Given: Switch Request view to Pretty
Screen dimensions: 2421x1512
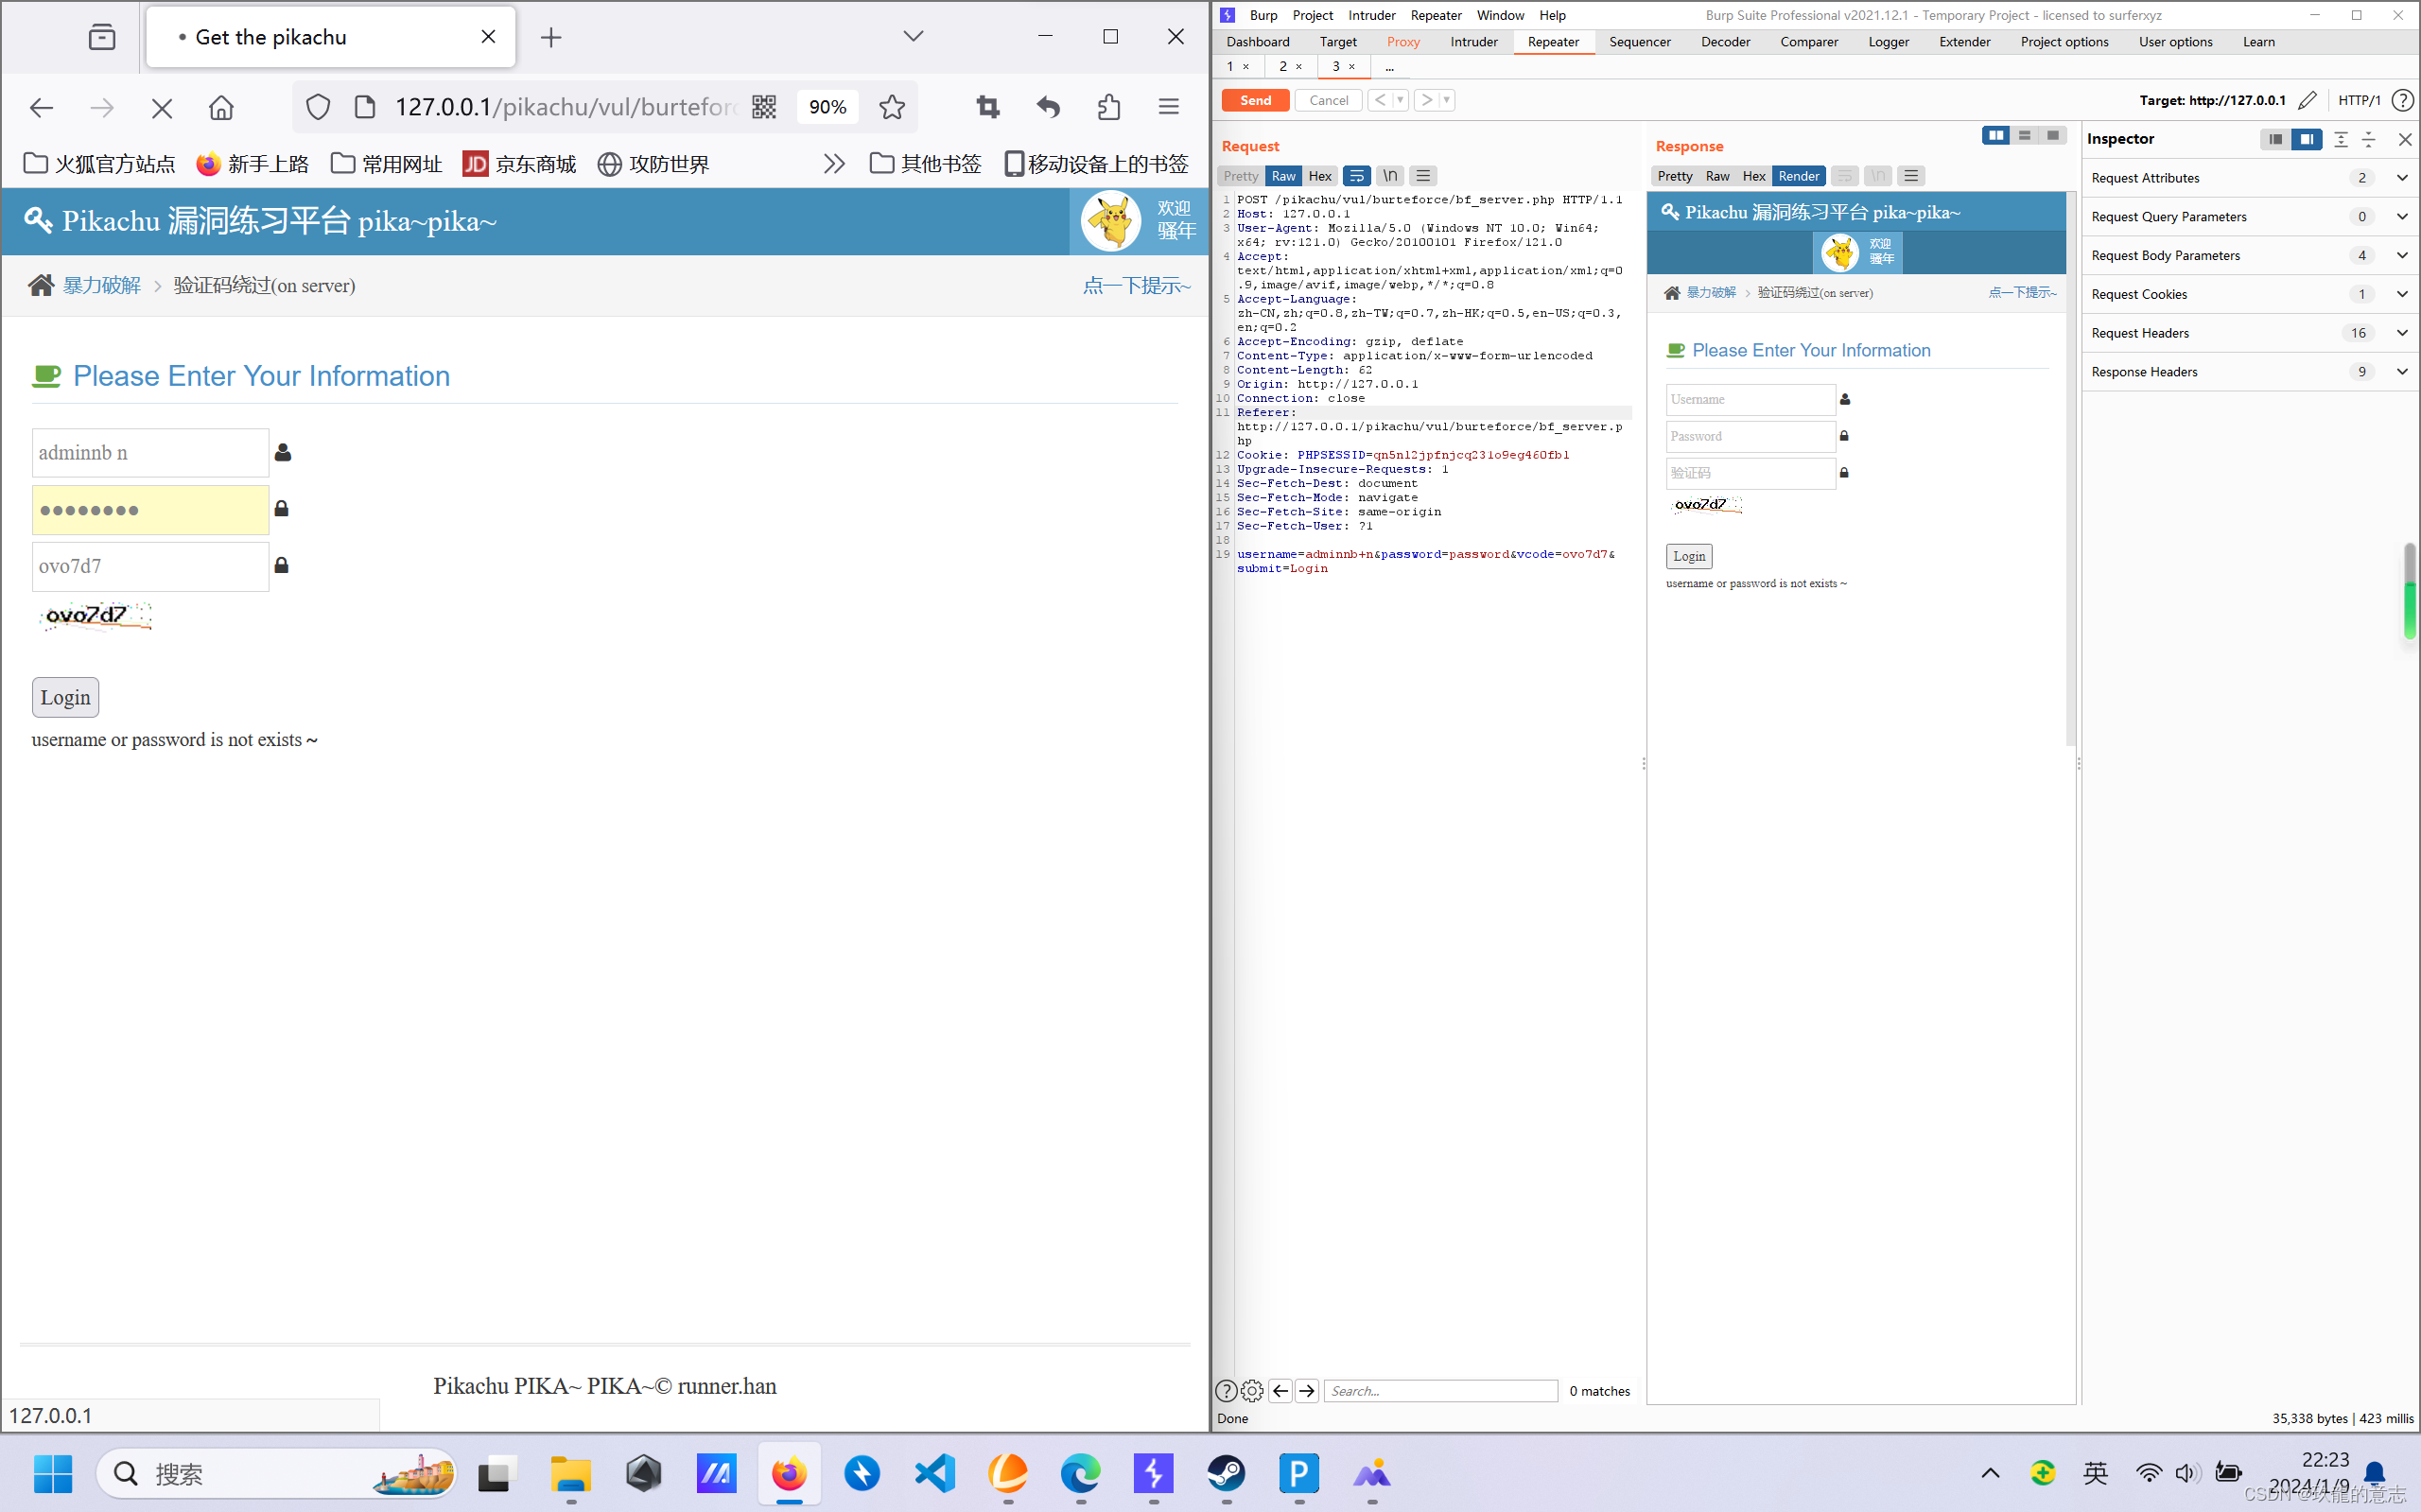Looking at the screenshot, I should click(1241, 176).
